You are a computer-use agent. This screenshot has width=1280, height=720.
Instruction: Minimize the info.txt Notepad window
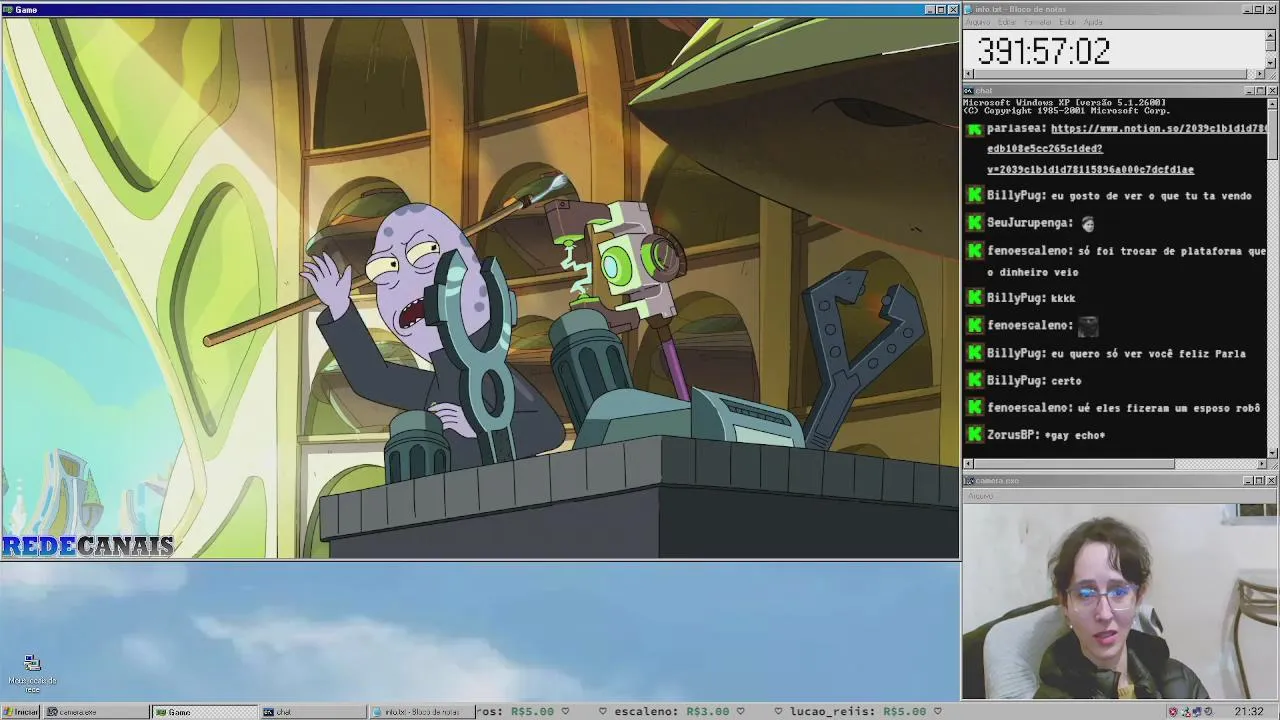coord(1248,9)
